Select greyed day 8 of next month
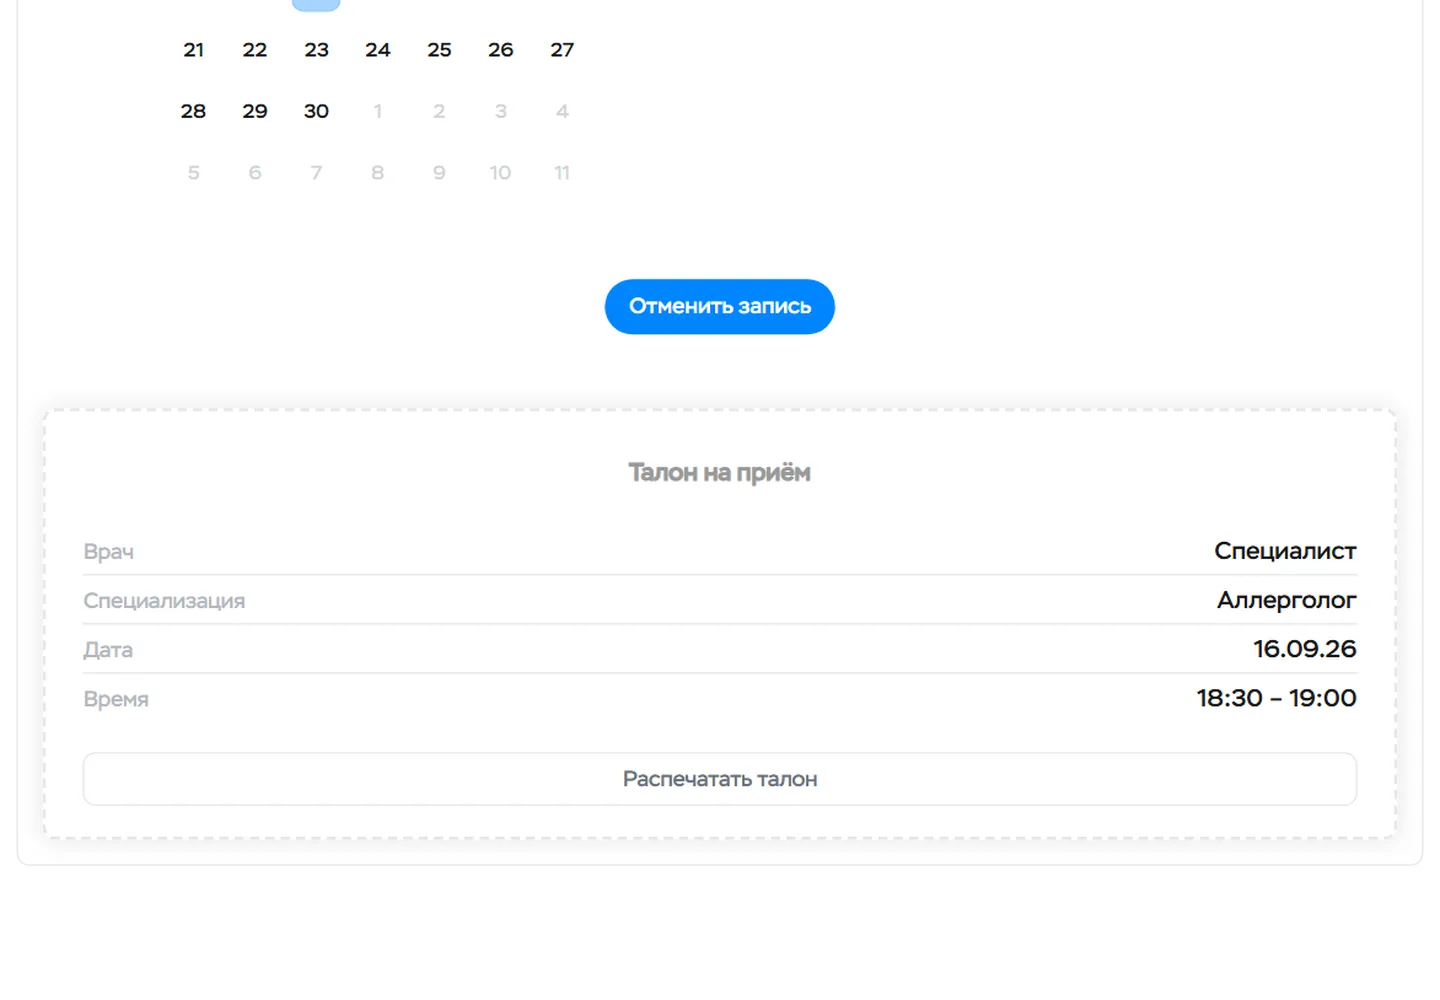1440x1000 pixels. point(378,173)
